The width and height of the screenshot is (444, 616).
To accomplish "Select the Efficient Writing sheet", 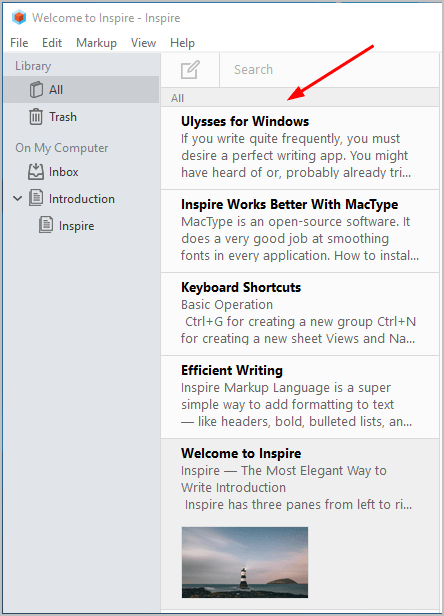I will (300, 397).
